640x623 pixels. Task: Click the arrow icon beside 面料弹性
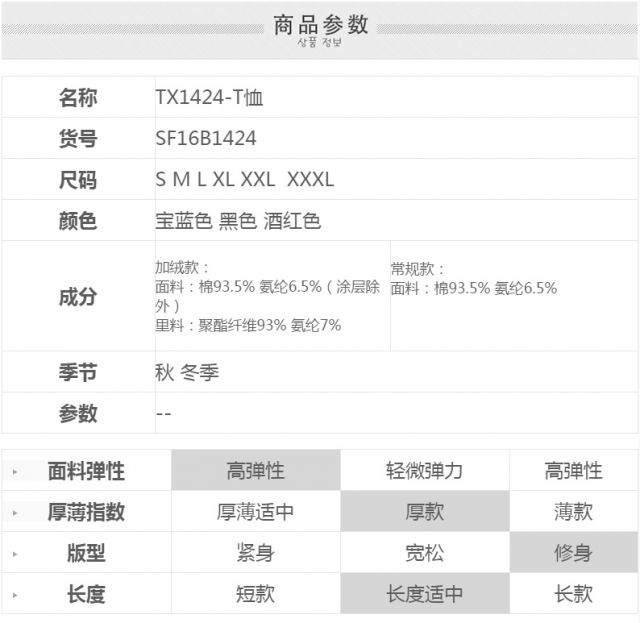[x=15, y=471]
